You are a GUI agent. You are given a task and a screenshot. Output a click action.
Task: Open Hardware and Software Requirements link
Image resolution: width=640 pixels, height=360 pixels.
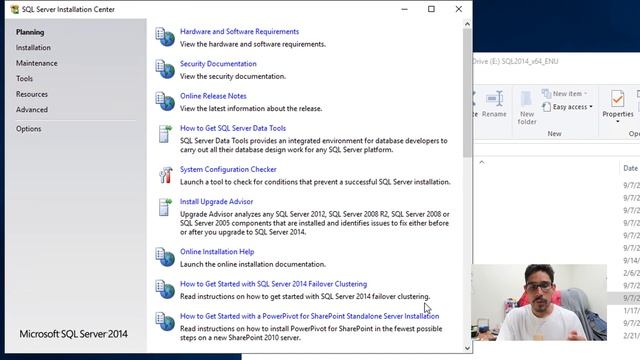(240, 31)
